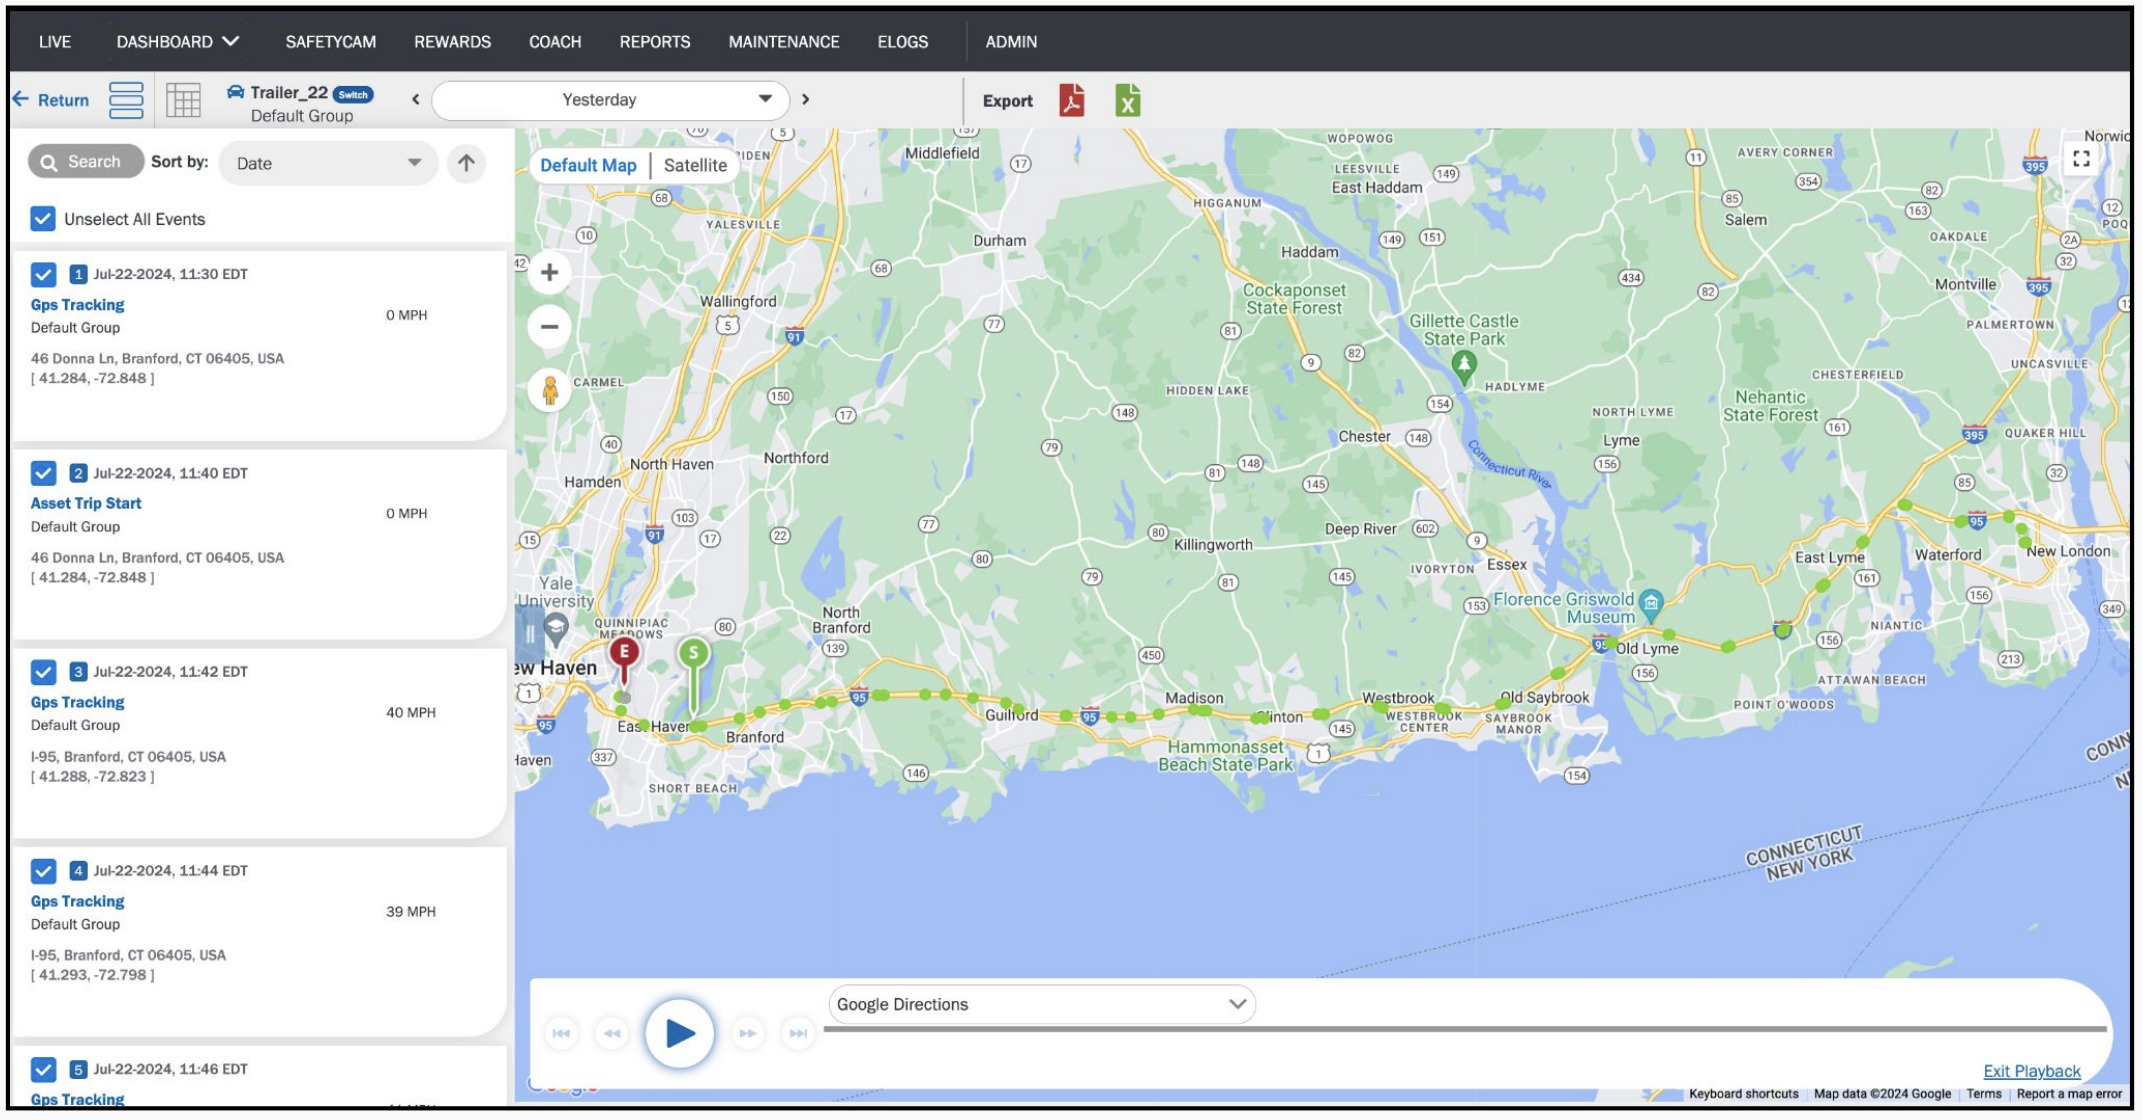The height and width of the screenshot is (1120, 2142).
Task: Select the Street View pegman
Action: click(549, 390)
